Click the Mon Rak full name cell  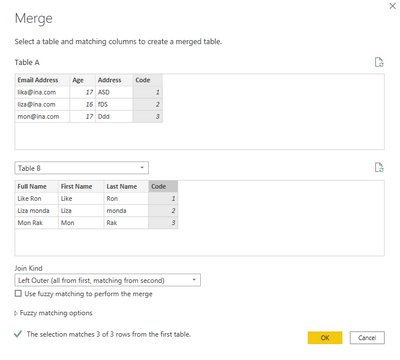(37, 223)
